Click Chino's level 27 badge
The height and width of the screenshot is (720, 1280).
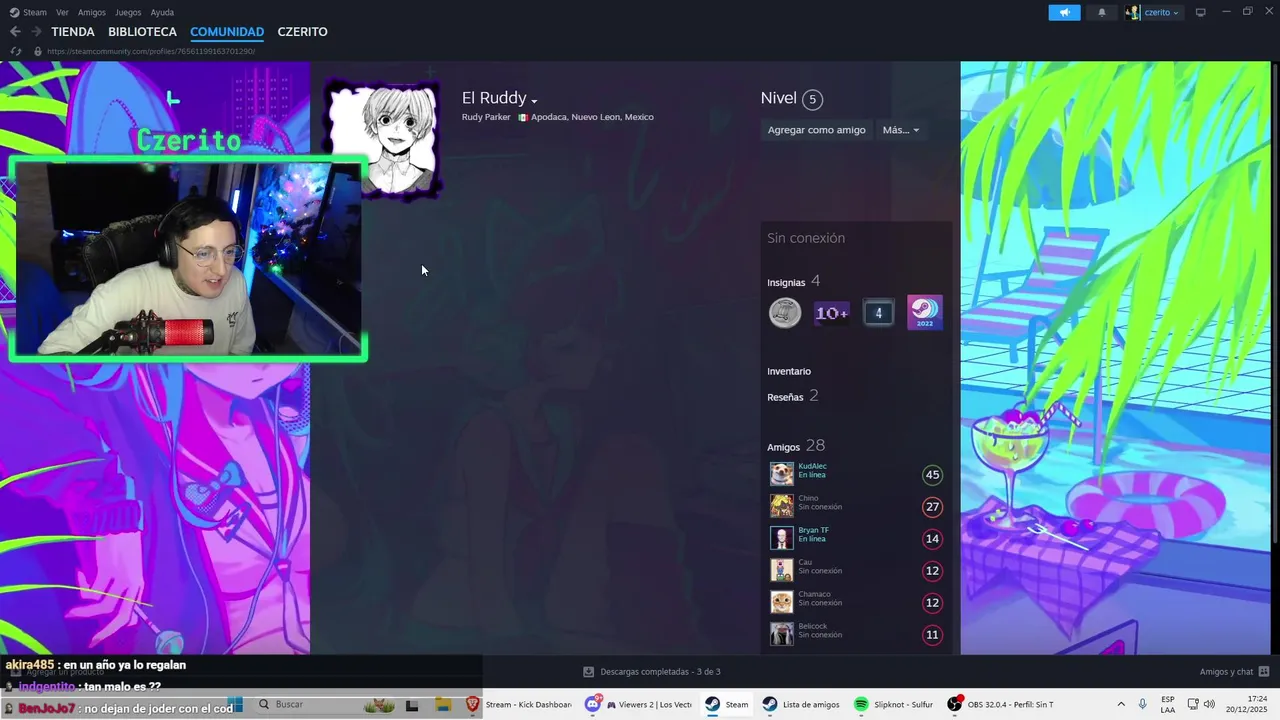tap(932, 507)
